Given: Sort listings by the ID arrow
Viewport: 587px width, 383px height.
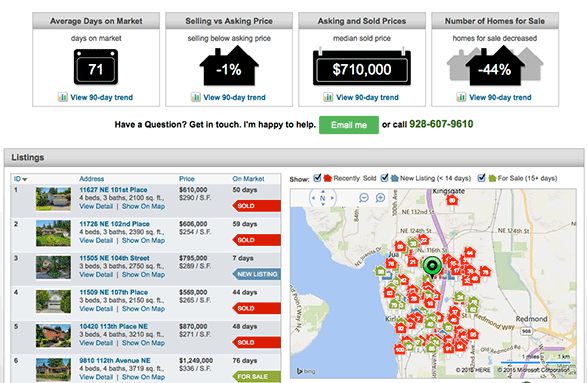Looking at the screenshot, I should point(25,179).
